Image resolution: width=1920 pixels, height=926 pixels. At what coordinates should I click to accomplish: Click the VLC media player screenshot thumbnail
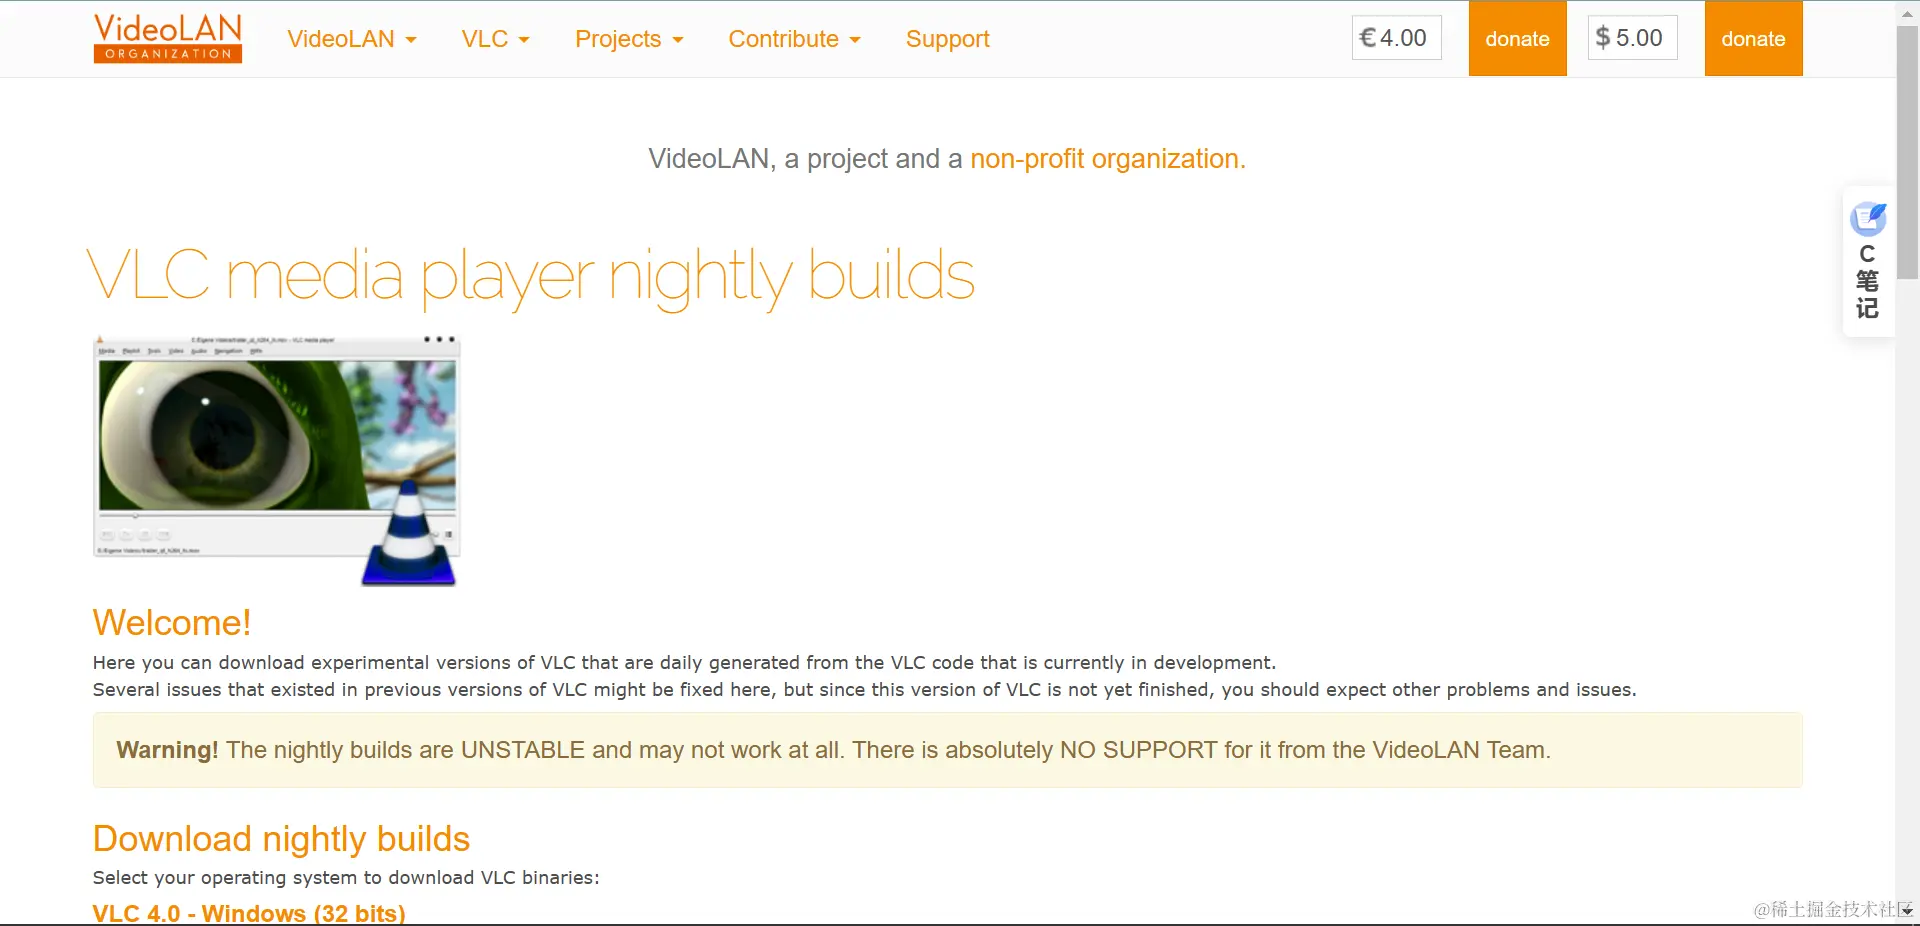[277, 460]
